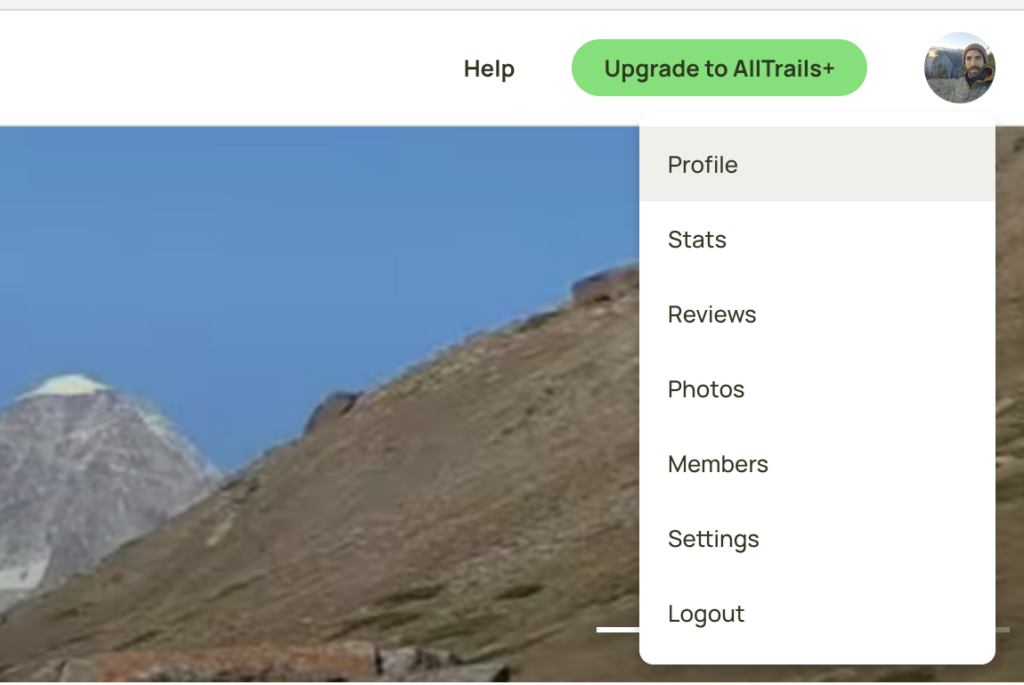Click the highlighted Profile row
This screenshot has width=1024, height=685.
pyautogui.click(x=816, y=165)
